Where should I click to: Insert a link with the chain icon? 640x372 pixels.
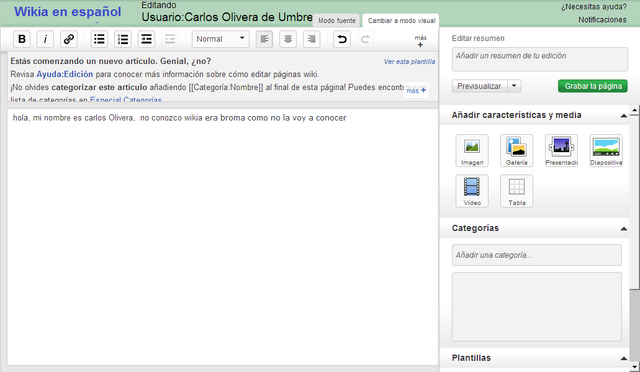click(69, 39)
